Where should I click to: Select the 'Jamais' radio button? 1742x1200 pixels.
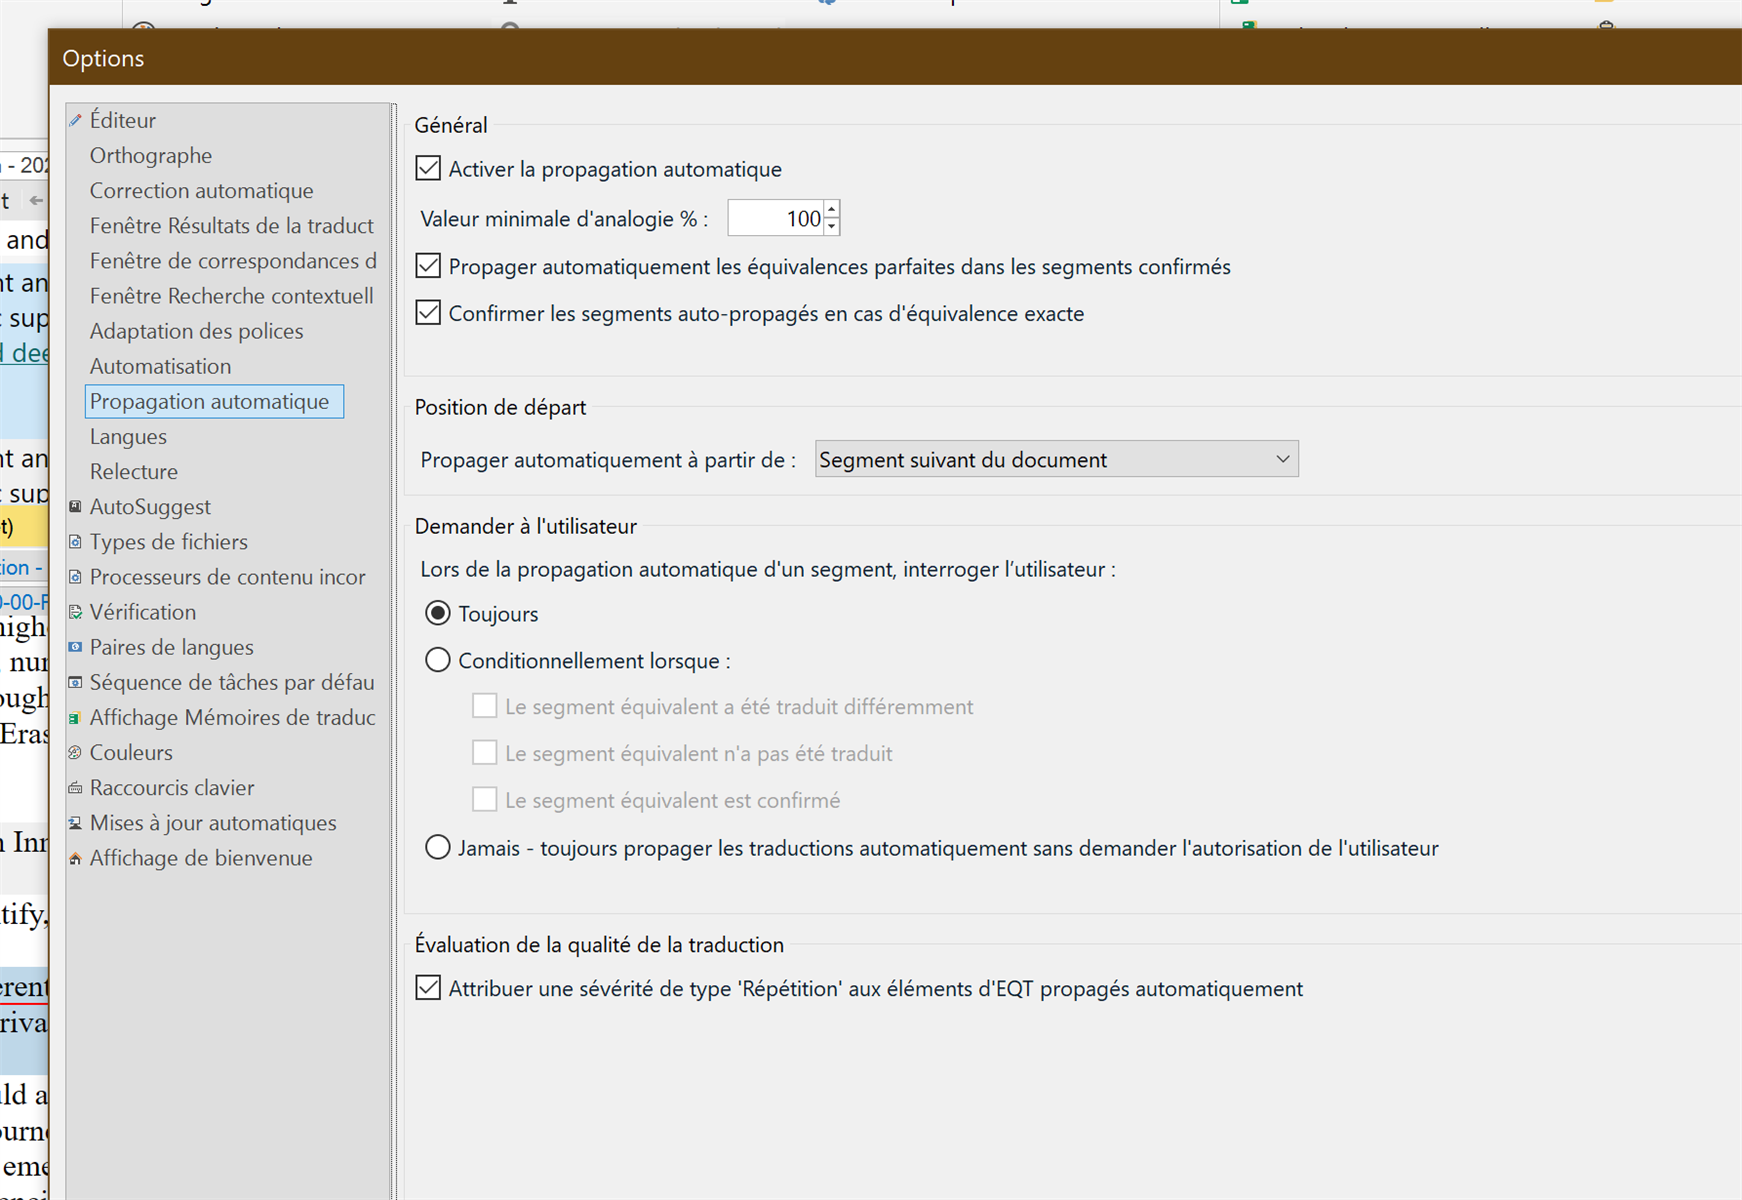pos(437,846)
